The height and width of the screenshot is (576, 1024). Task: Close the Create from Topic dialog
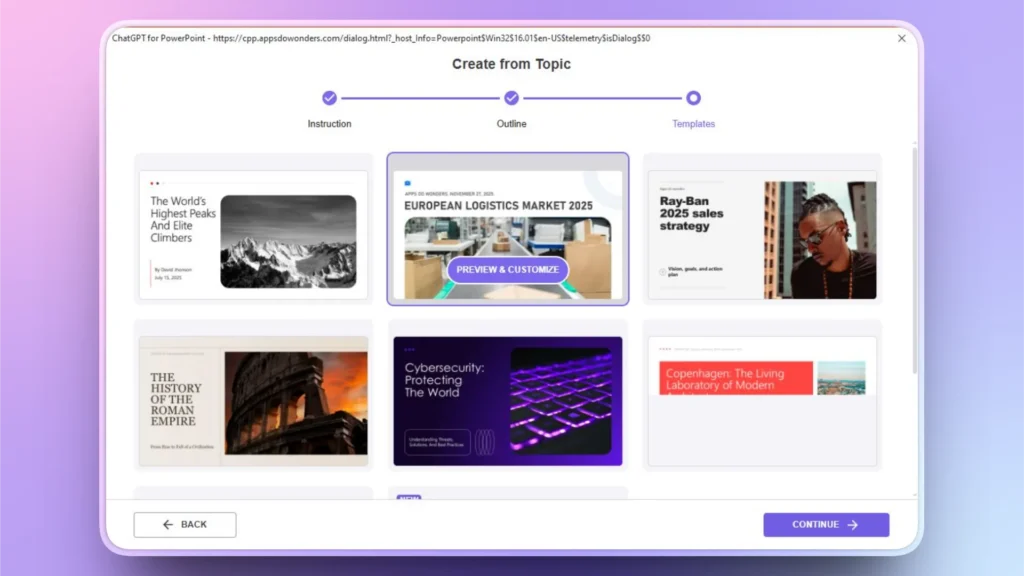901,38
